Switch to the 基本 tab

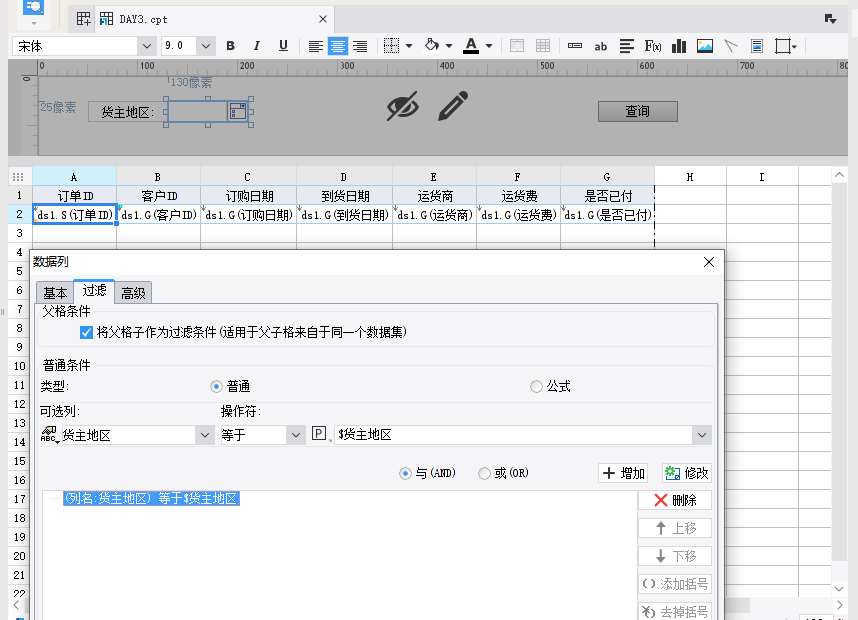(x=55, y=292)
